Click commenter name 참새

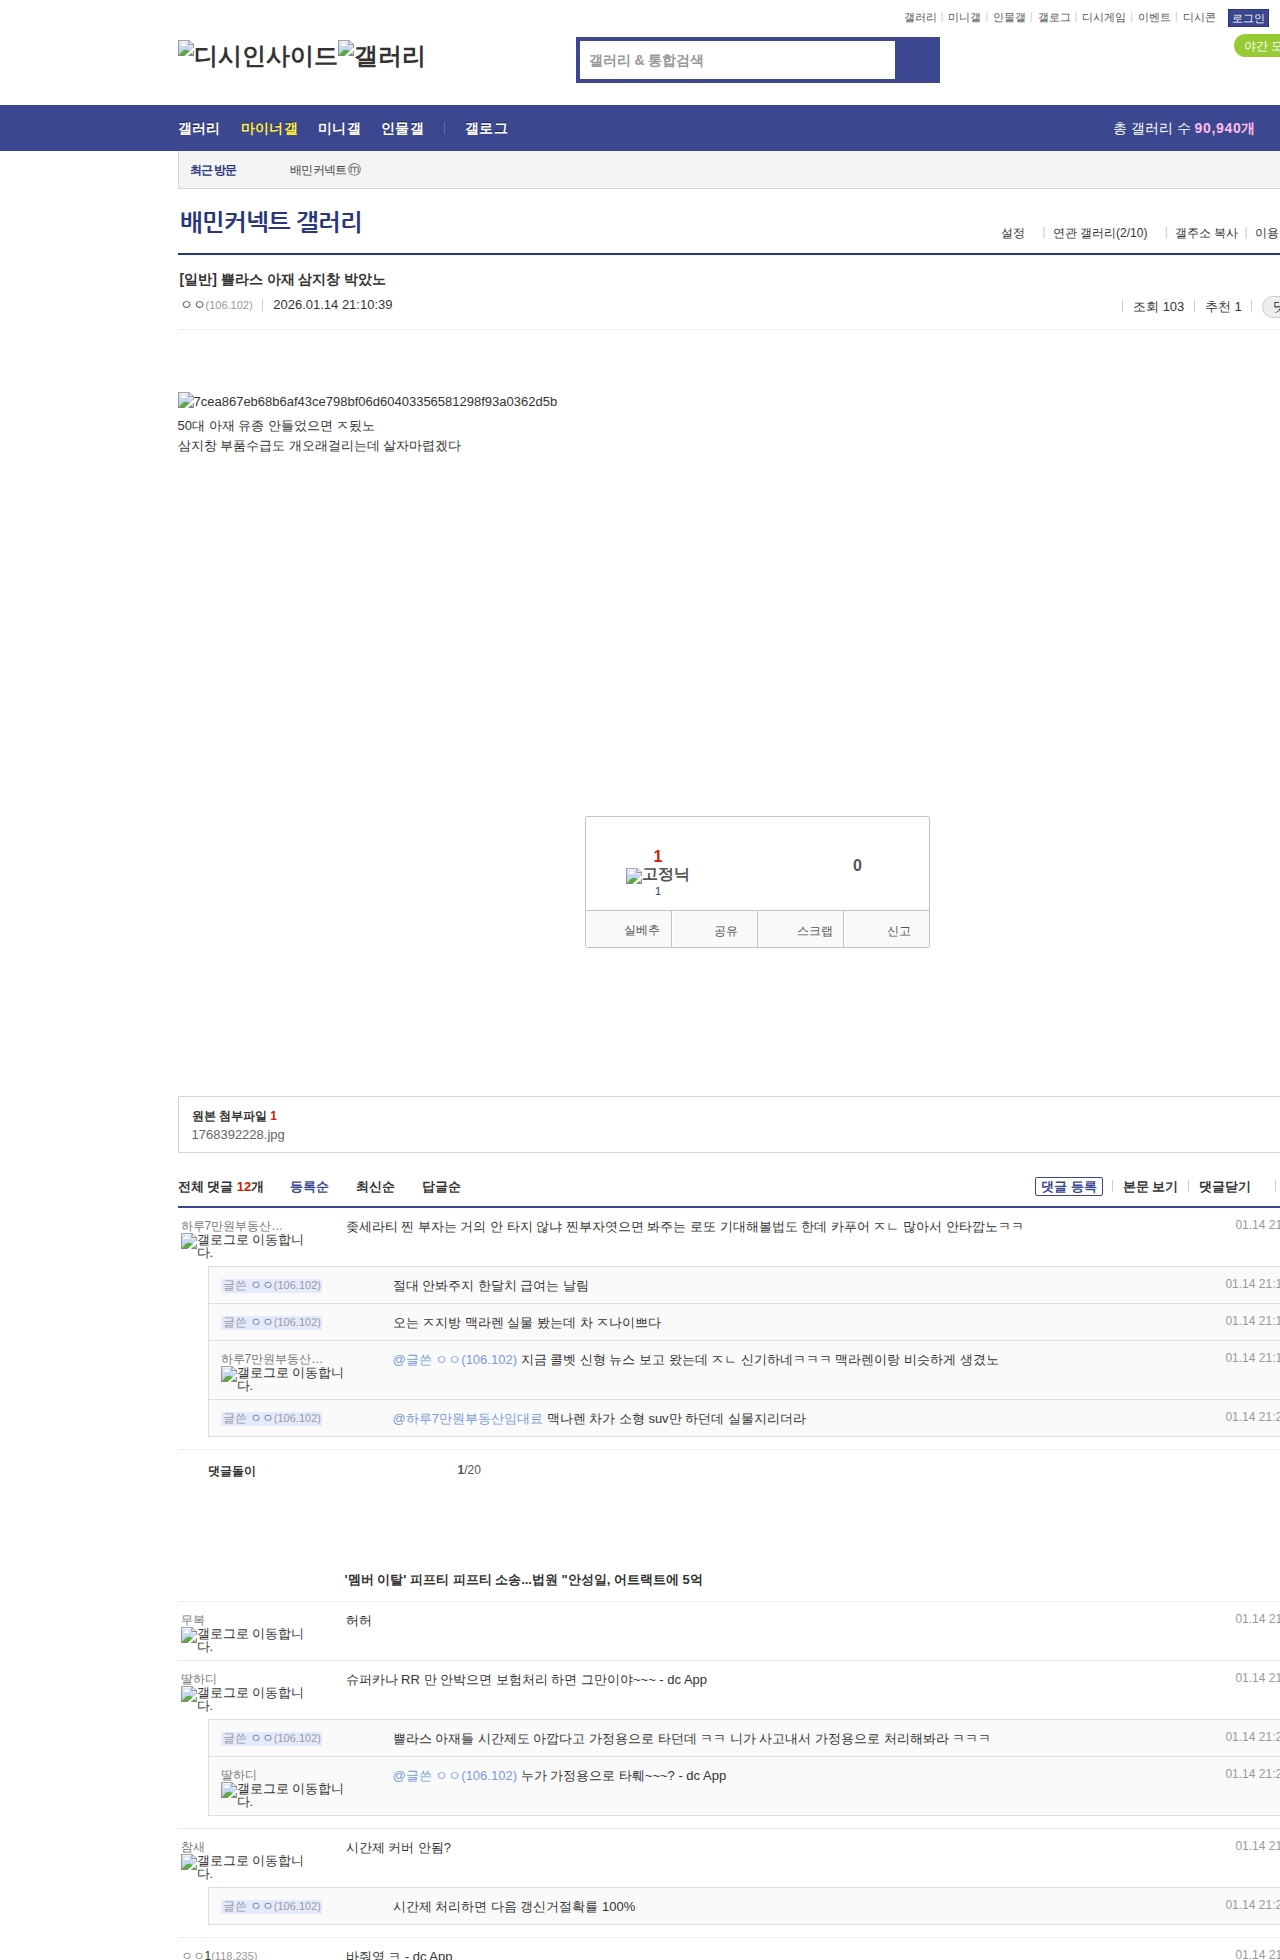193,1847
